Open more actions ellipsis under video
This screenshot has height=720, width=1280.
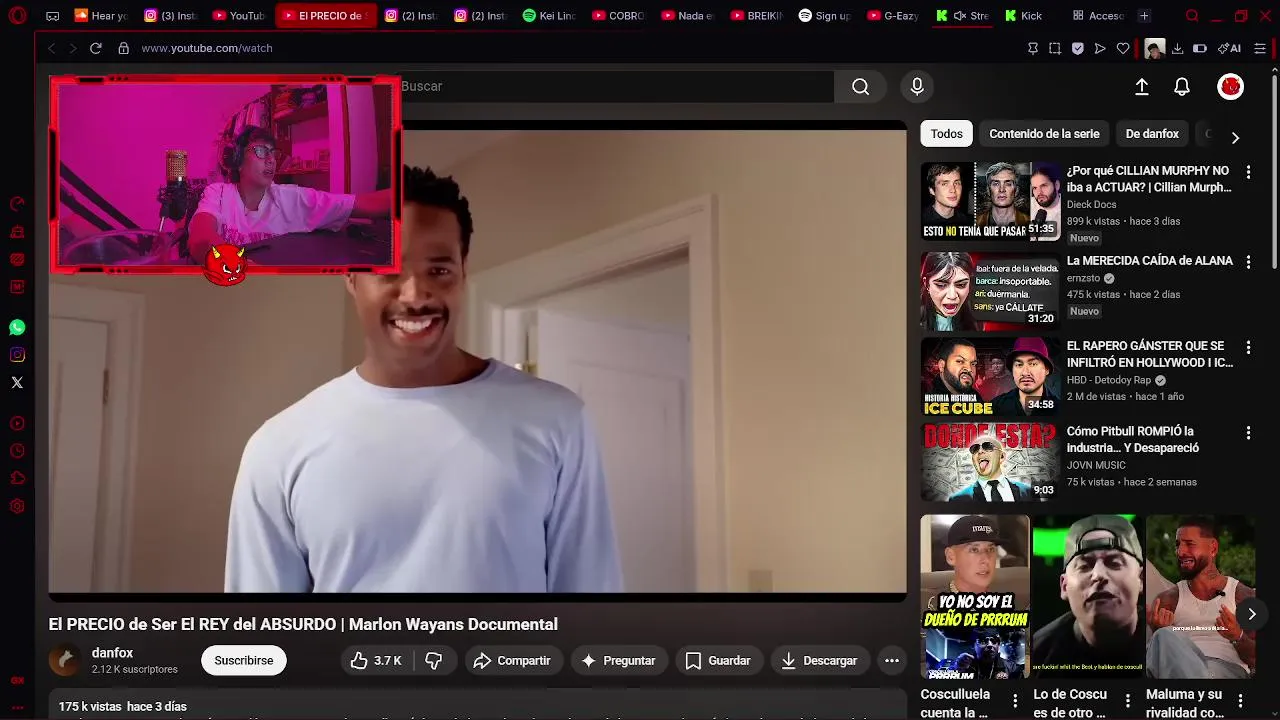point(892,660)
